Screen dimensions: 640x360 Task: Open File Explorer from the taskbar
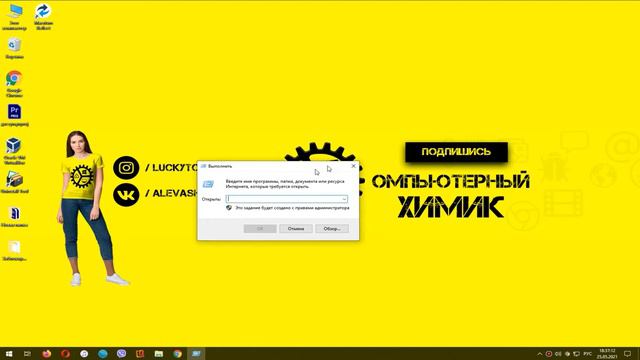coord(159,354)
